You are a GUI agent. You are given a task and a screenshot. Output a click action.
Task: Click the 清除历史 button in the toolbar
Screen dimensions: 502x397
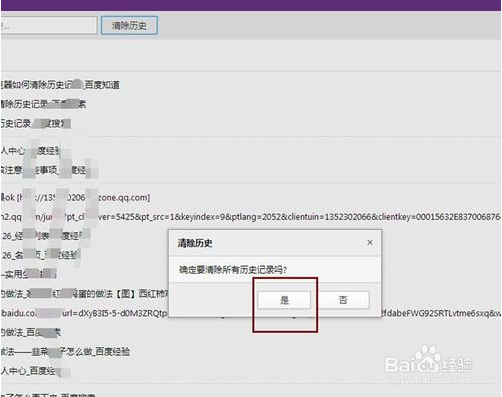(x=129, y=25)
